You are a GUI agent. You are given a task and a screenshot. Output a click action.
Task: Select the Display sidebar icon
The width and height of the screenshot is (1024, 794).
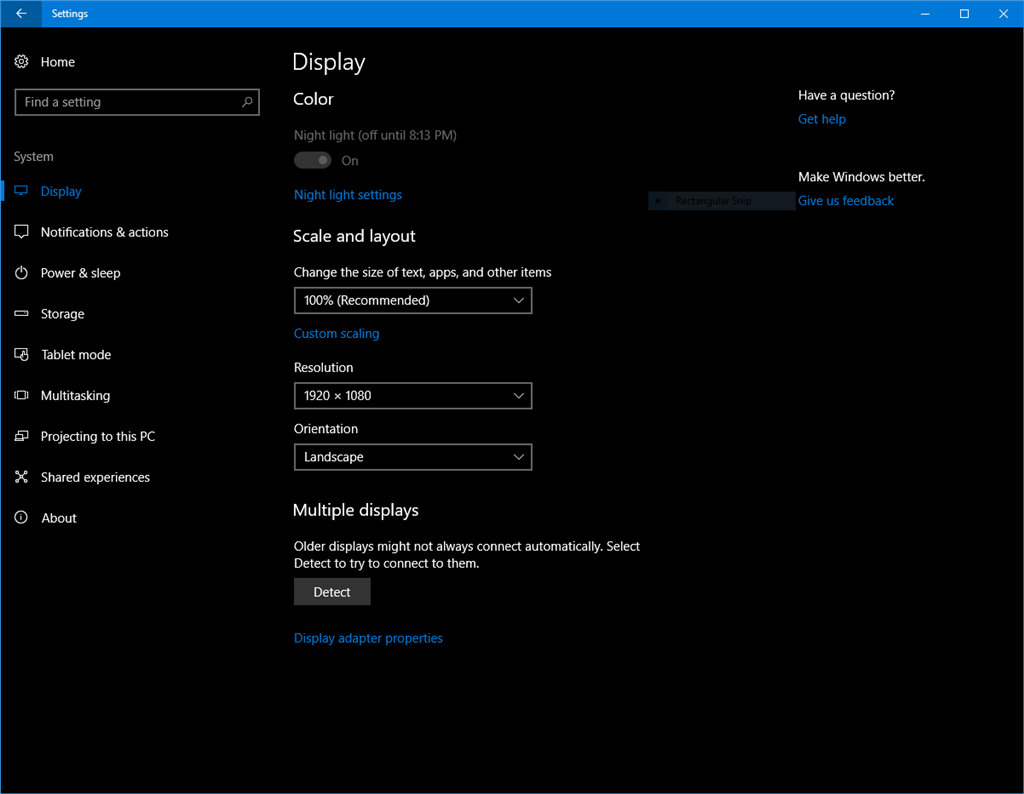point(21,191)
